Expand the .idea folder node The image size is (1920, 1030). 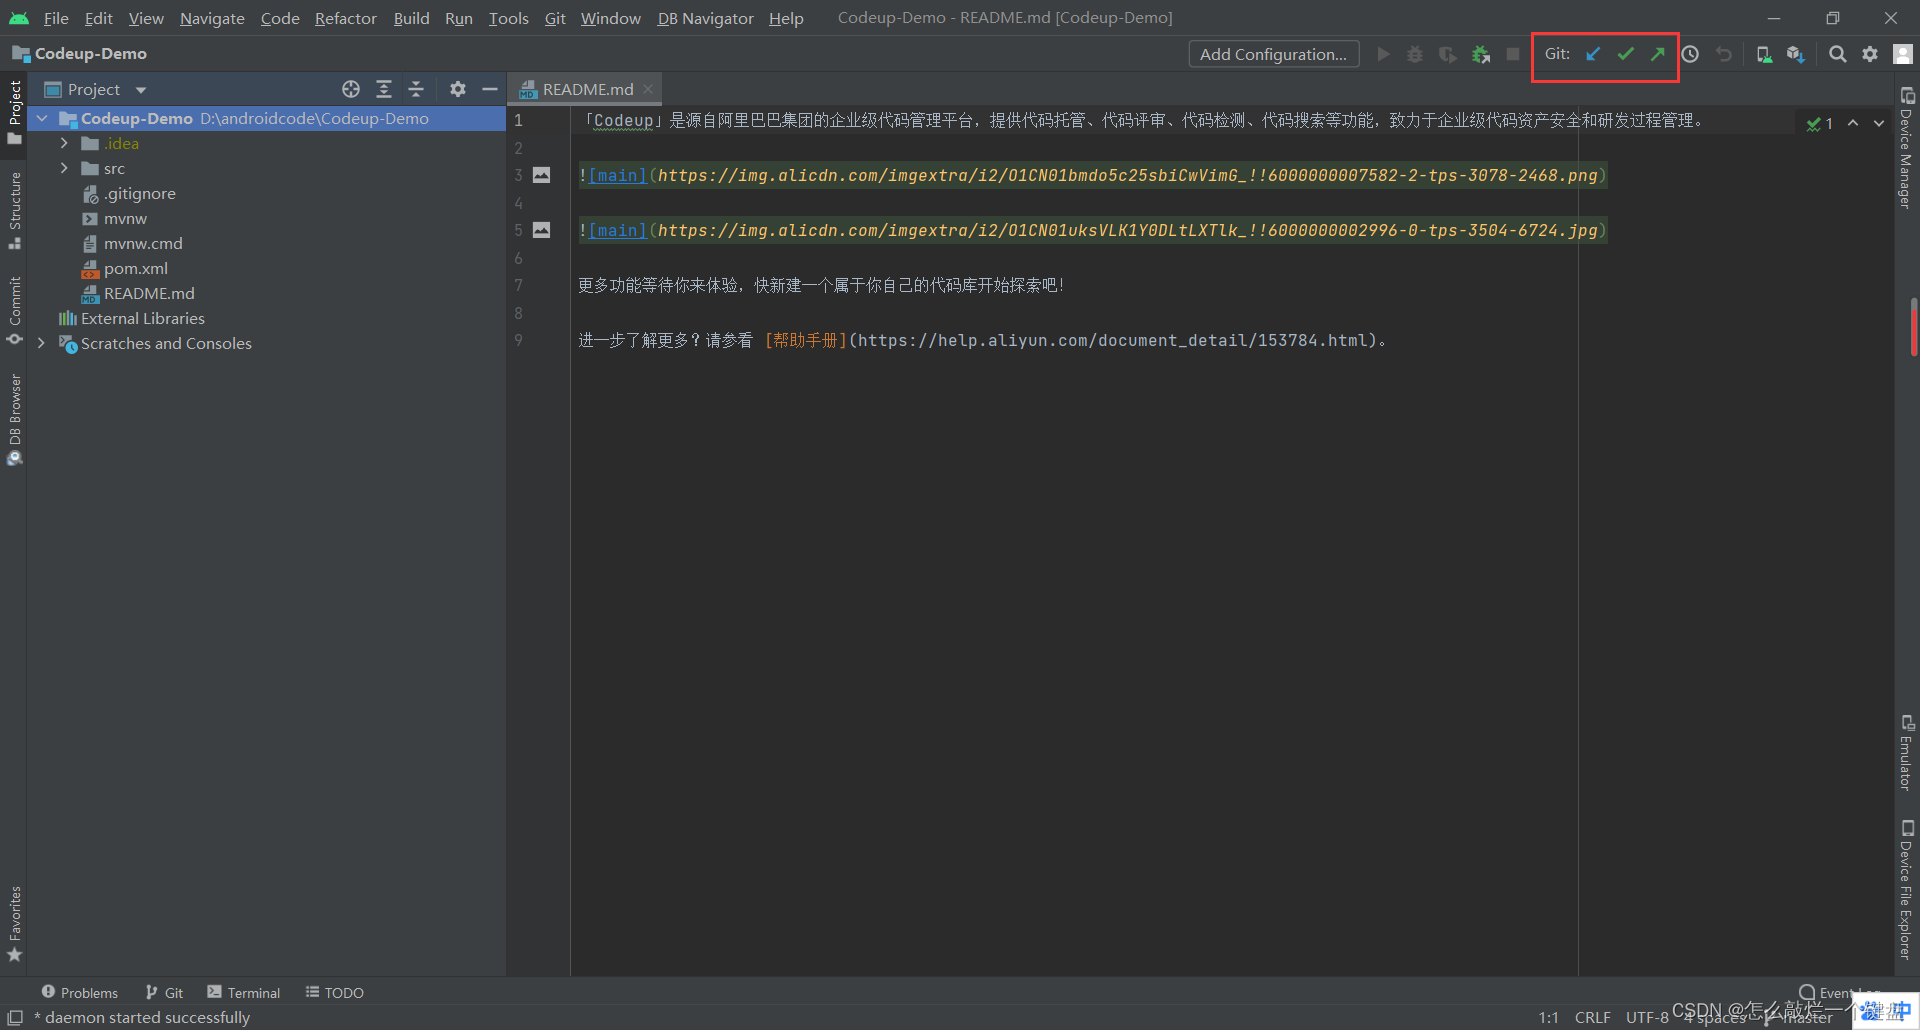(65, 143)
